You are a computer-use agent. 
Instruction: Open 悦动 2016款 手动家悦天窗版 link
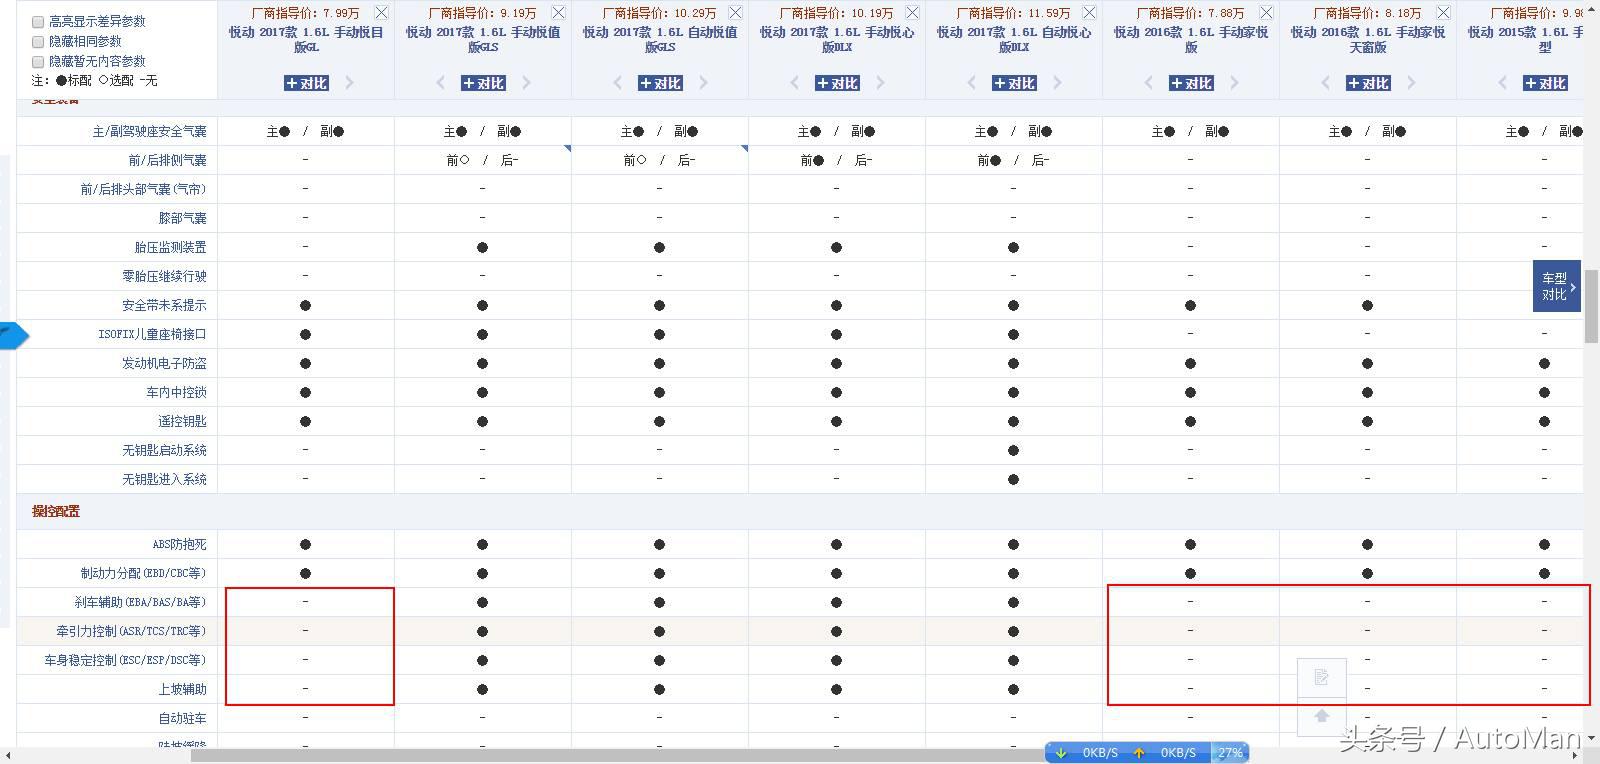point(1368,39)
